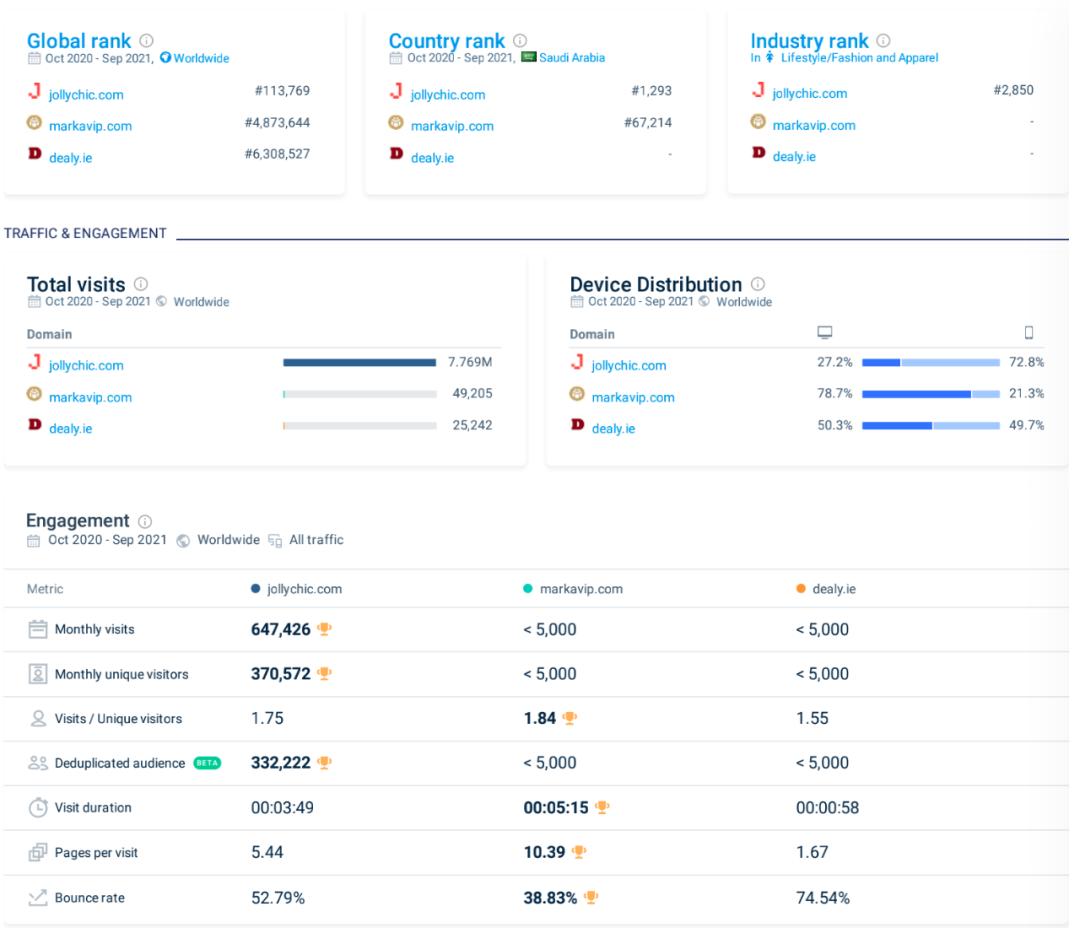Click the dealy.ie orange legend dot
Viewport: 1080px width, 928px height.
[x=800, y=588]
